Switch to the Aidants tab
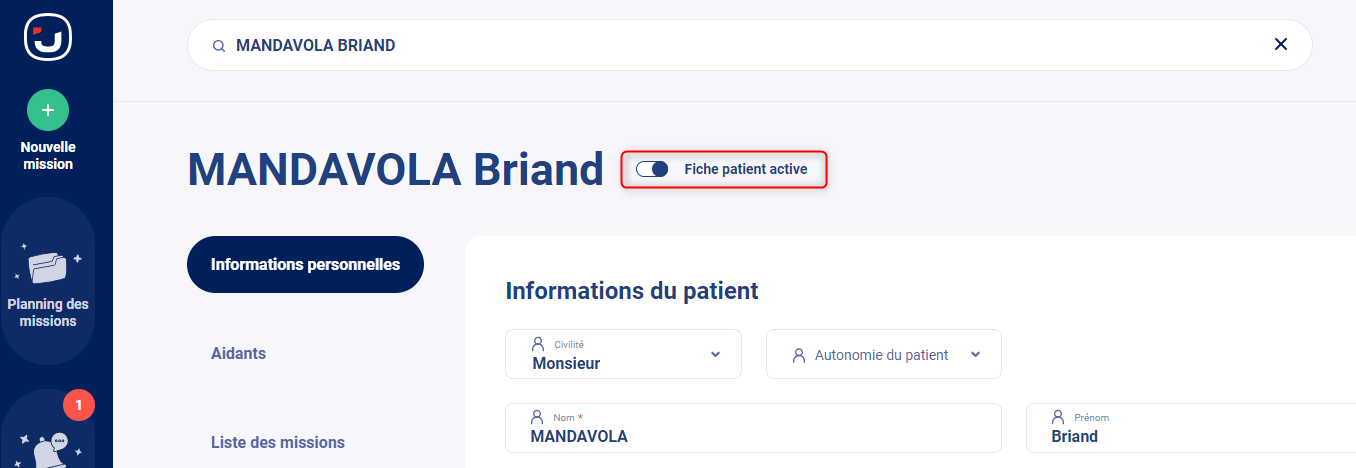 point(238,354)
